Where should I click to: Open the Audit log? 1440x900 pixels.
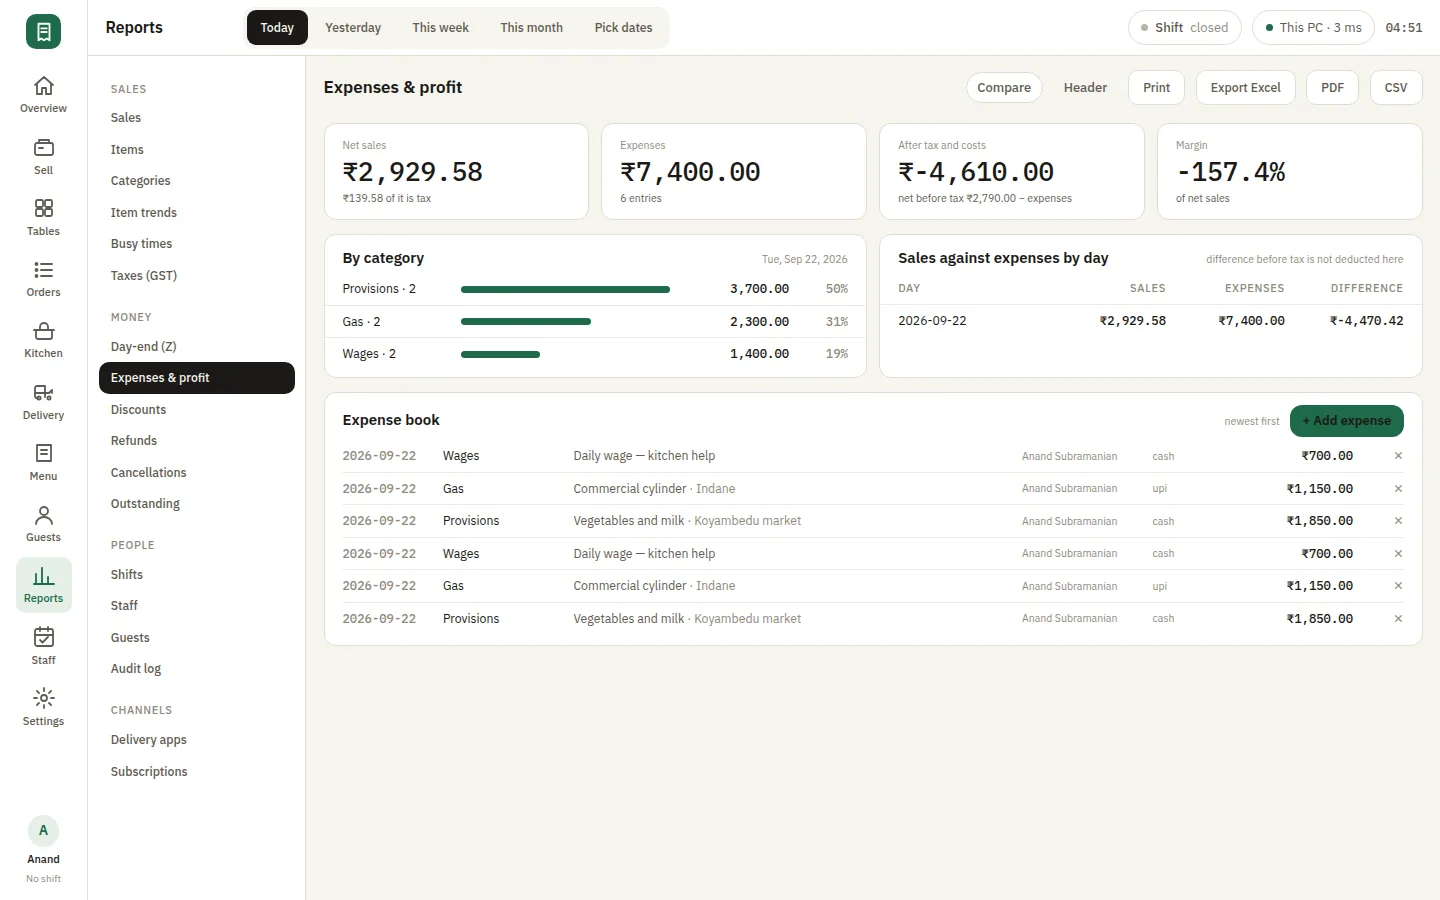pos(197,669)
